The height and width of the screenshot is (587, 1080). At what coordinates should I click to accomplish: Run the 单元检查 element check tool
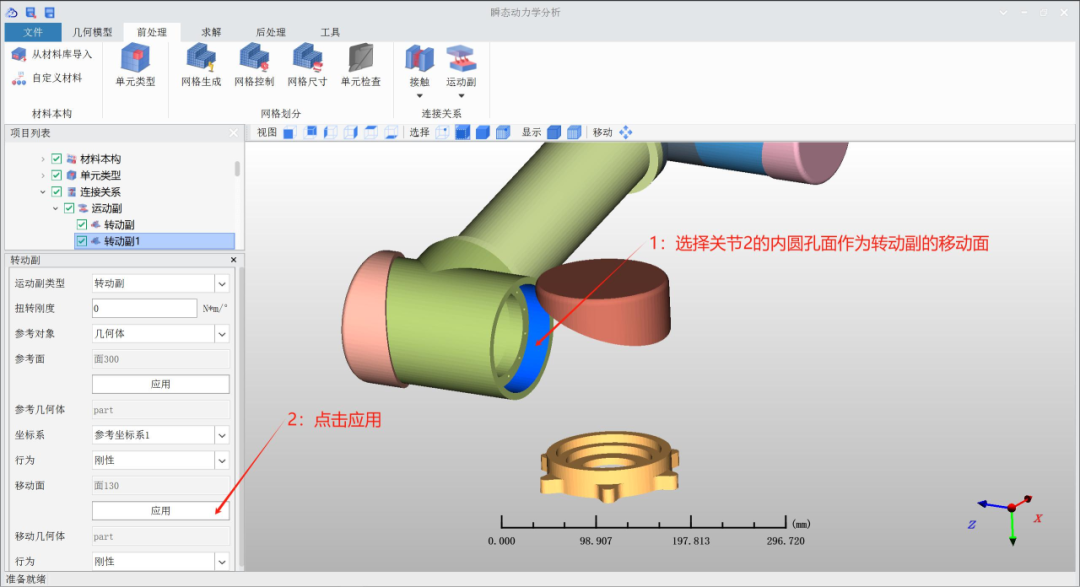(360, 65)
